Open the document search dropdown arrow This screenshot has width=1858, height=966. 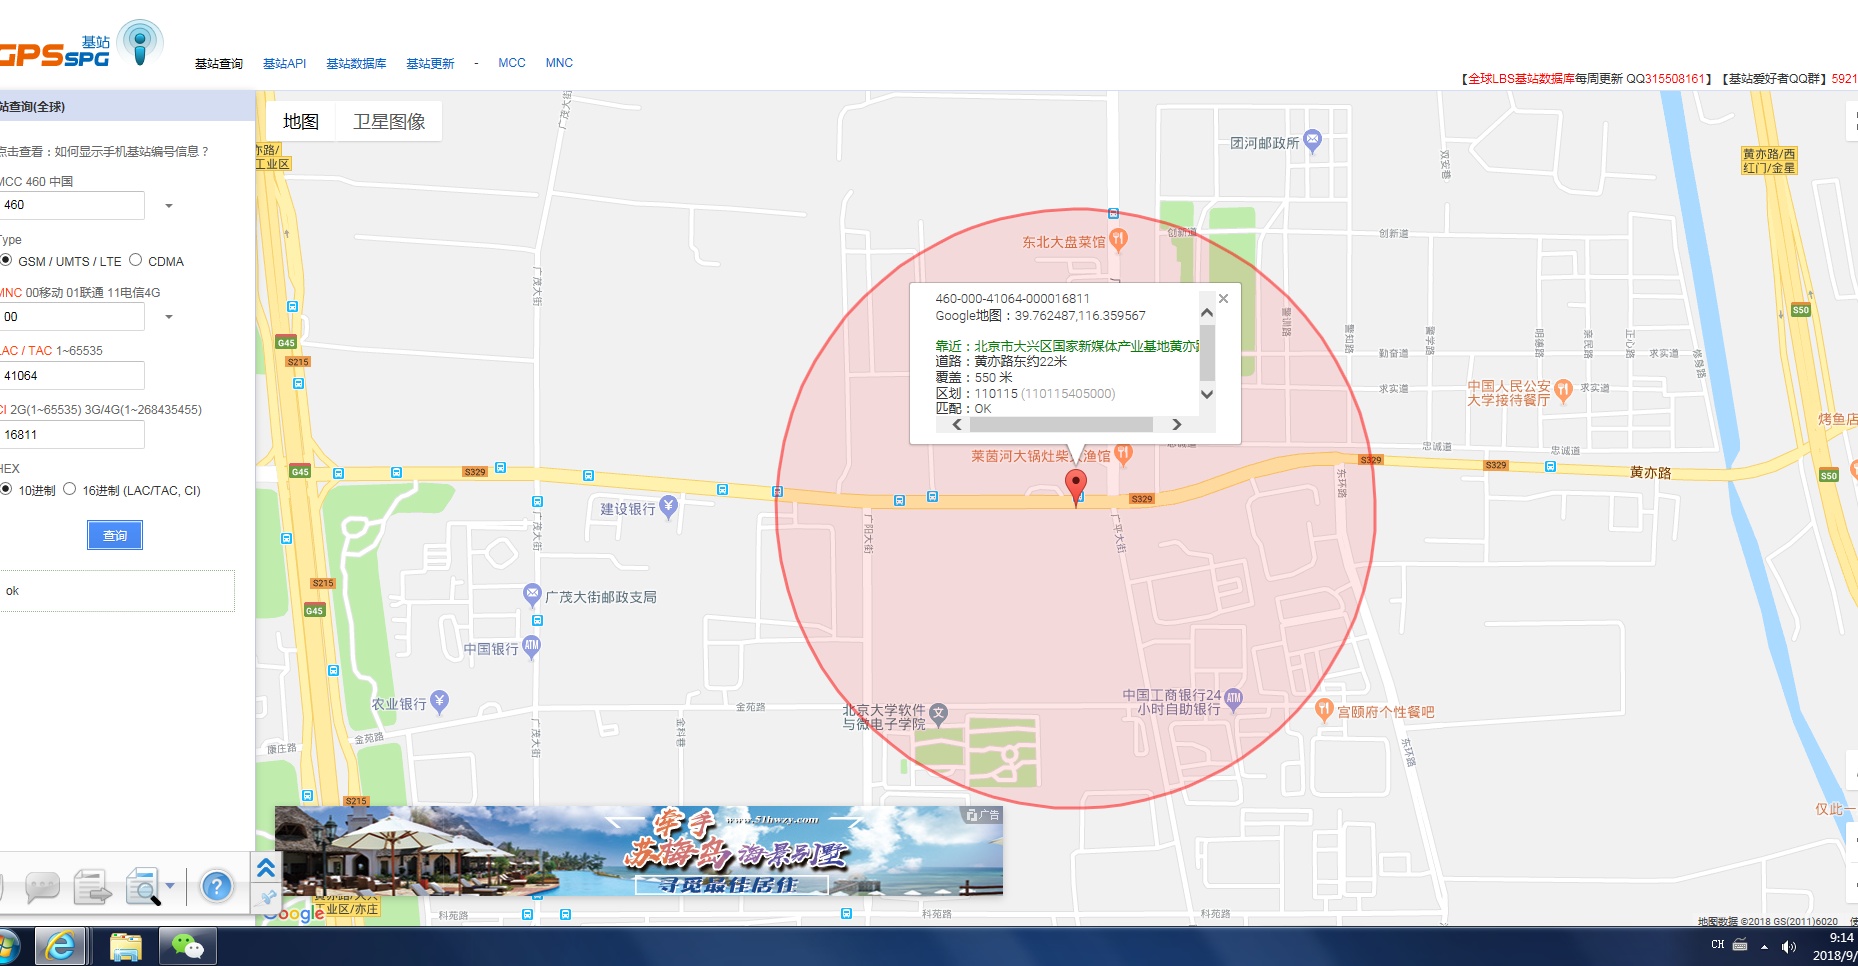pyautogui.click(x=170, y=886)
